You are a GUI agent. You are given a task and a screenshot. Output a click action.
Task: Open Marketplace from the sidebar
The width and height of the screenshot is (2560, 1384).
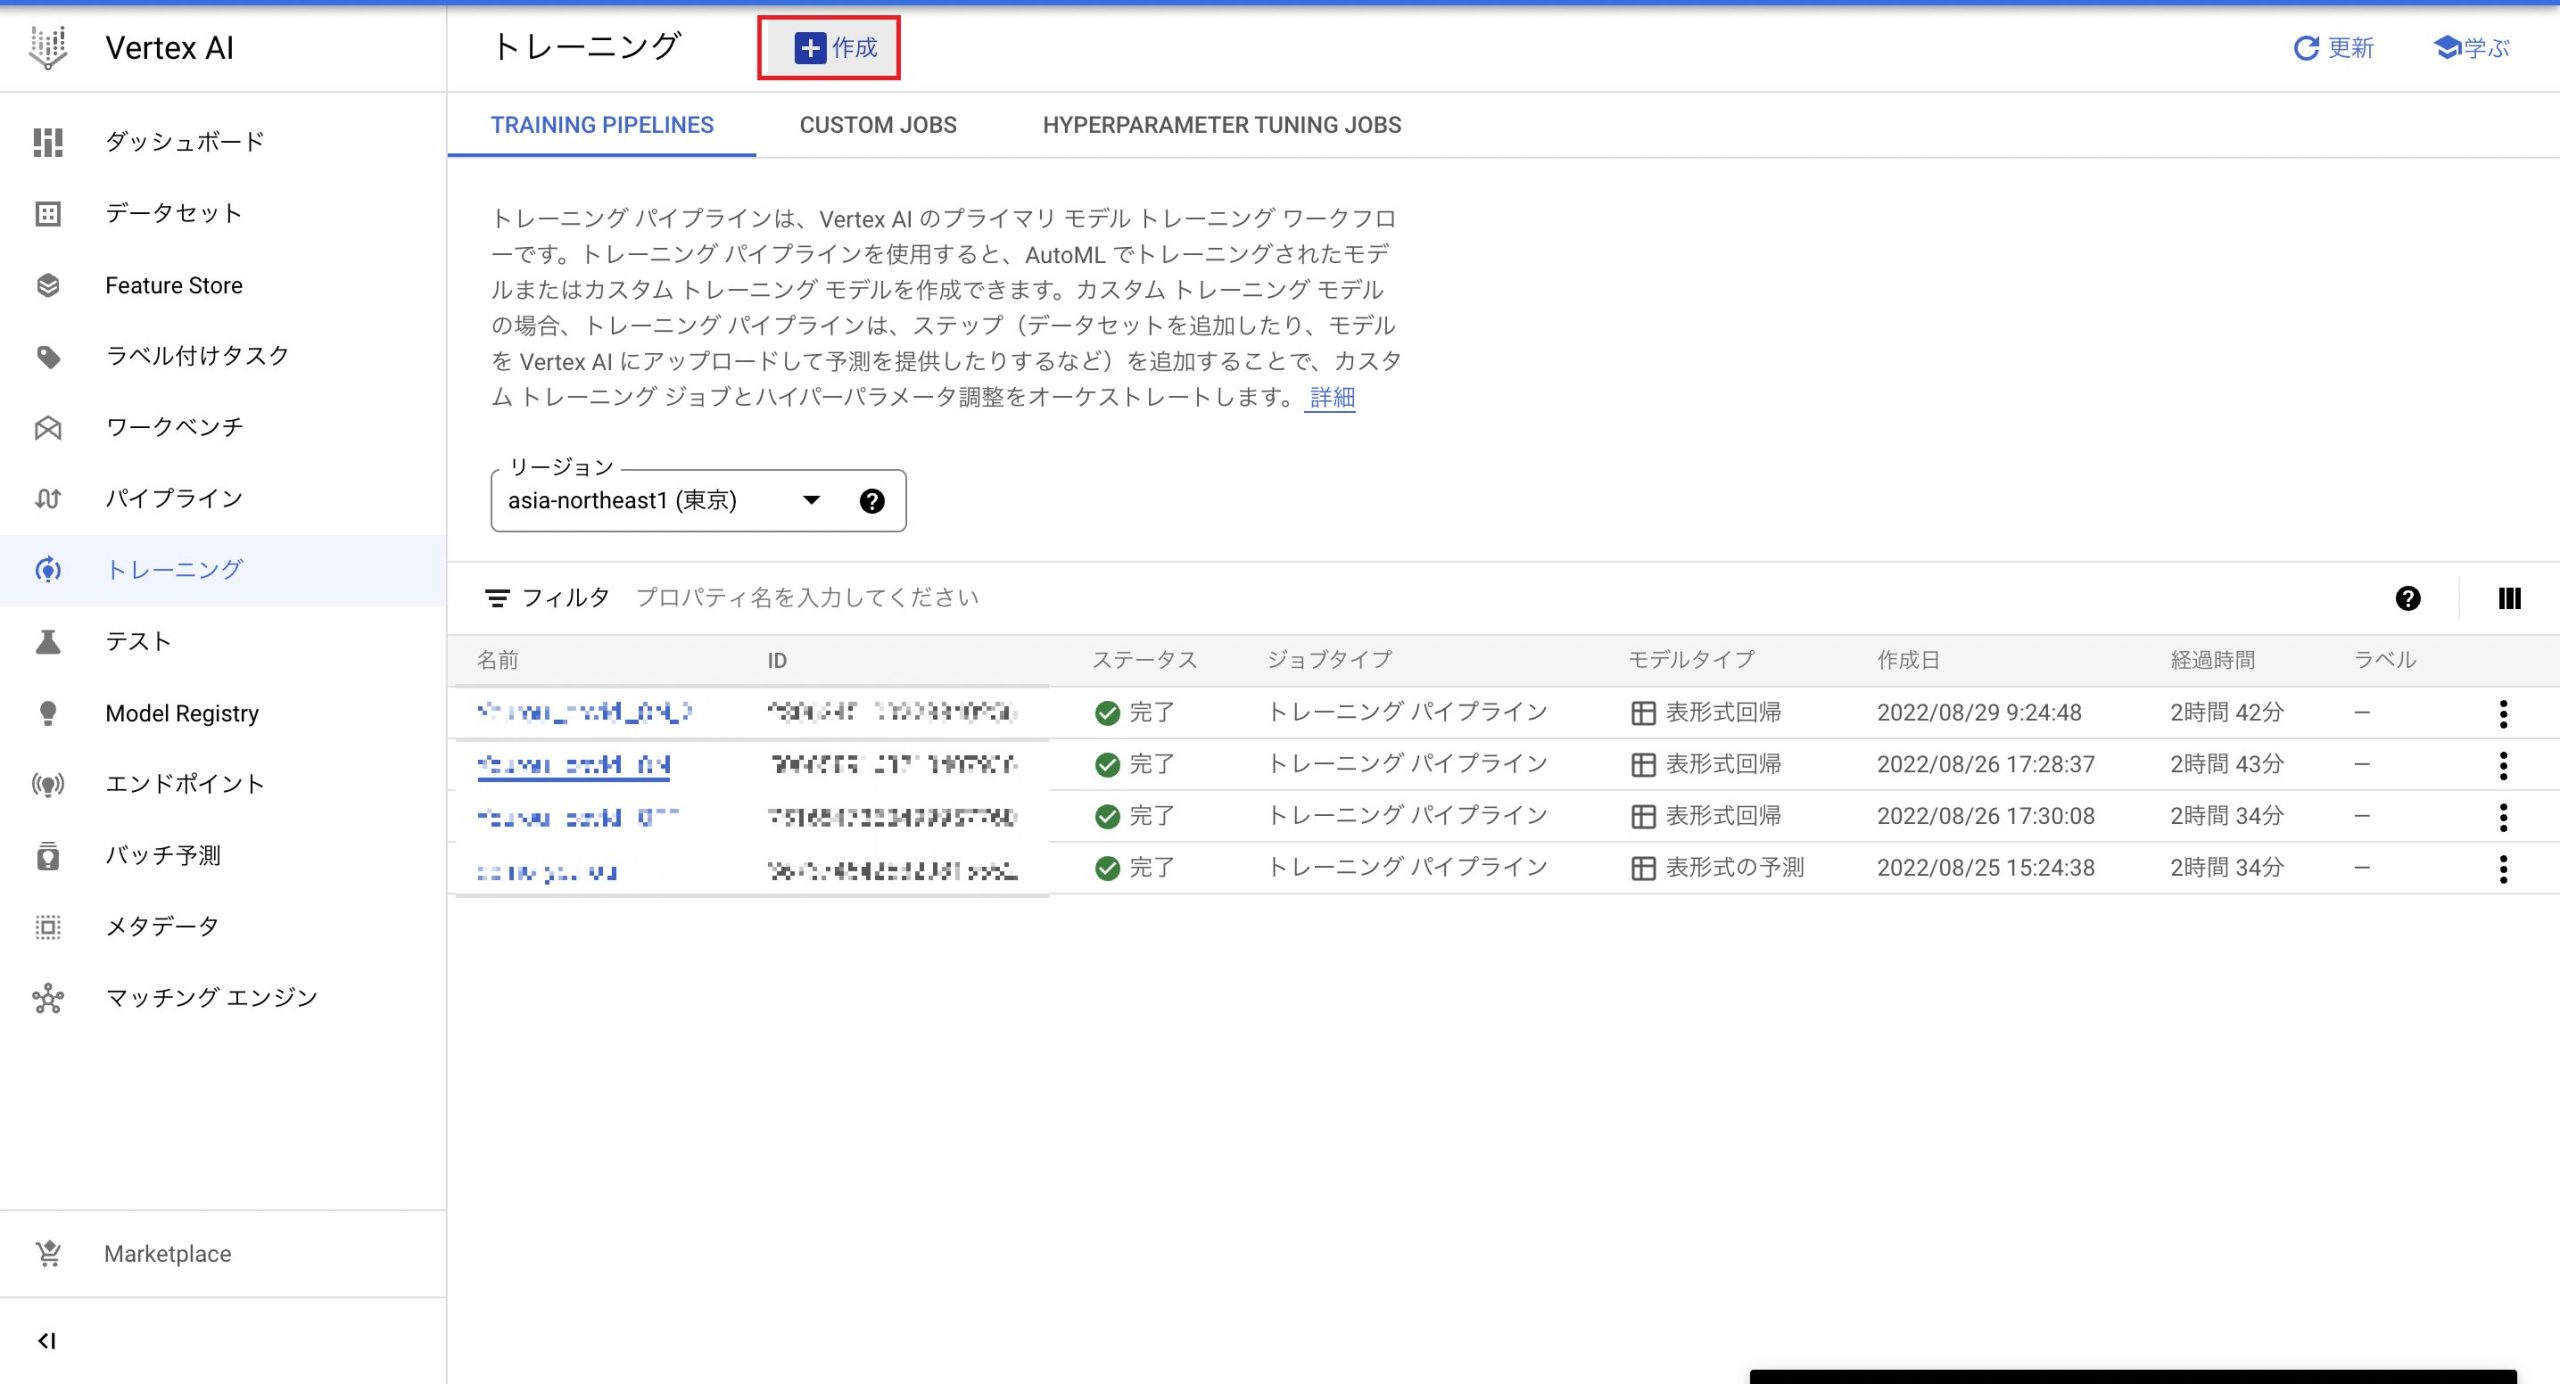[166, 1253]
